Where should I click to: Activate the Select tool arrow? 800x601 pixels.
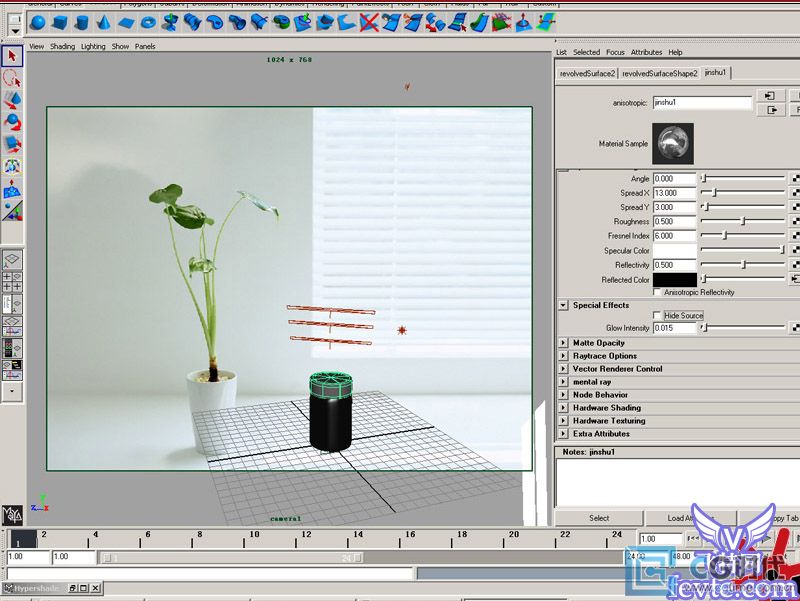point(12,56)
